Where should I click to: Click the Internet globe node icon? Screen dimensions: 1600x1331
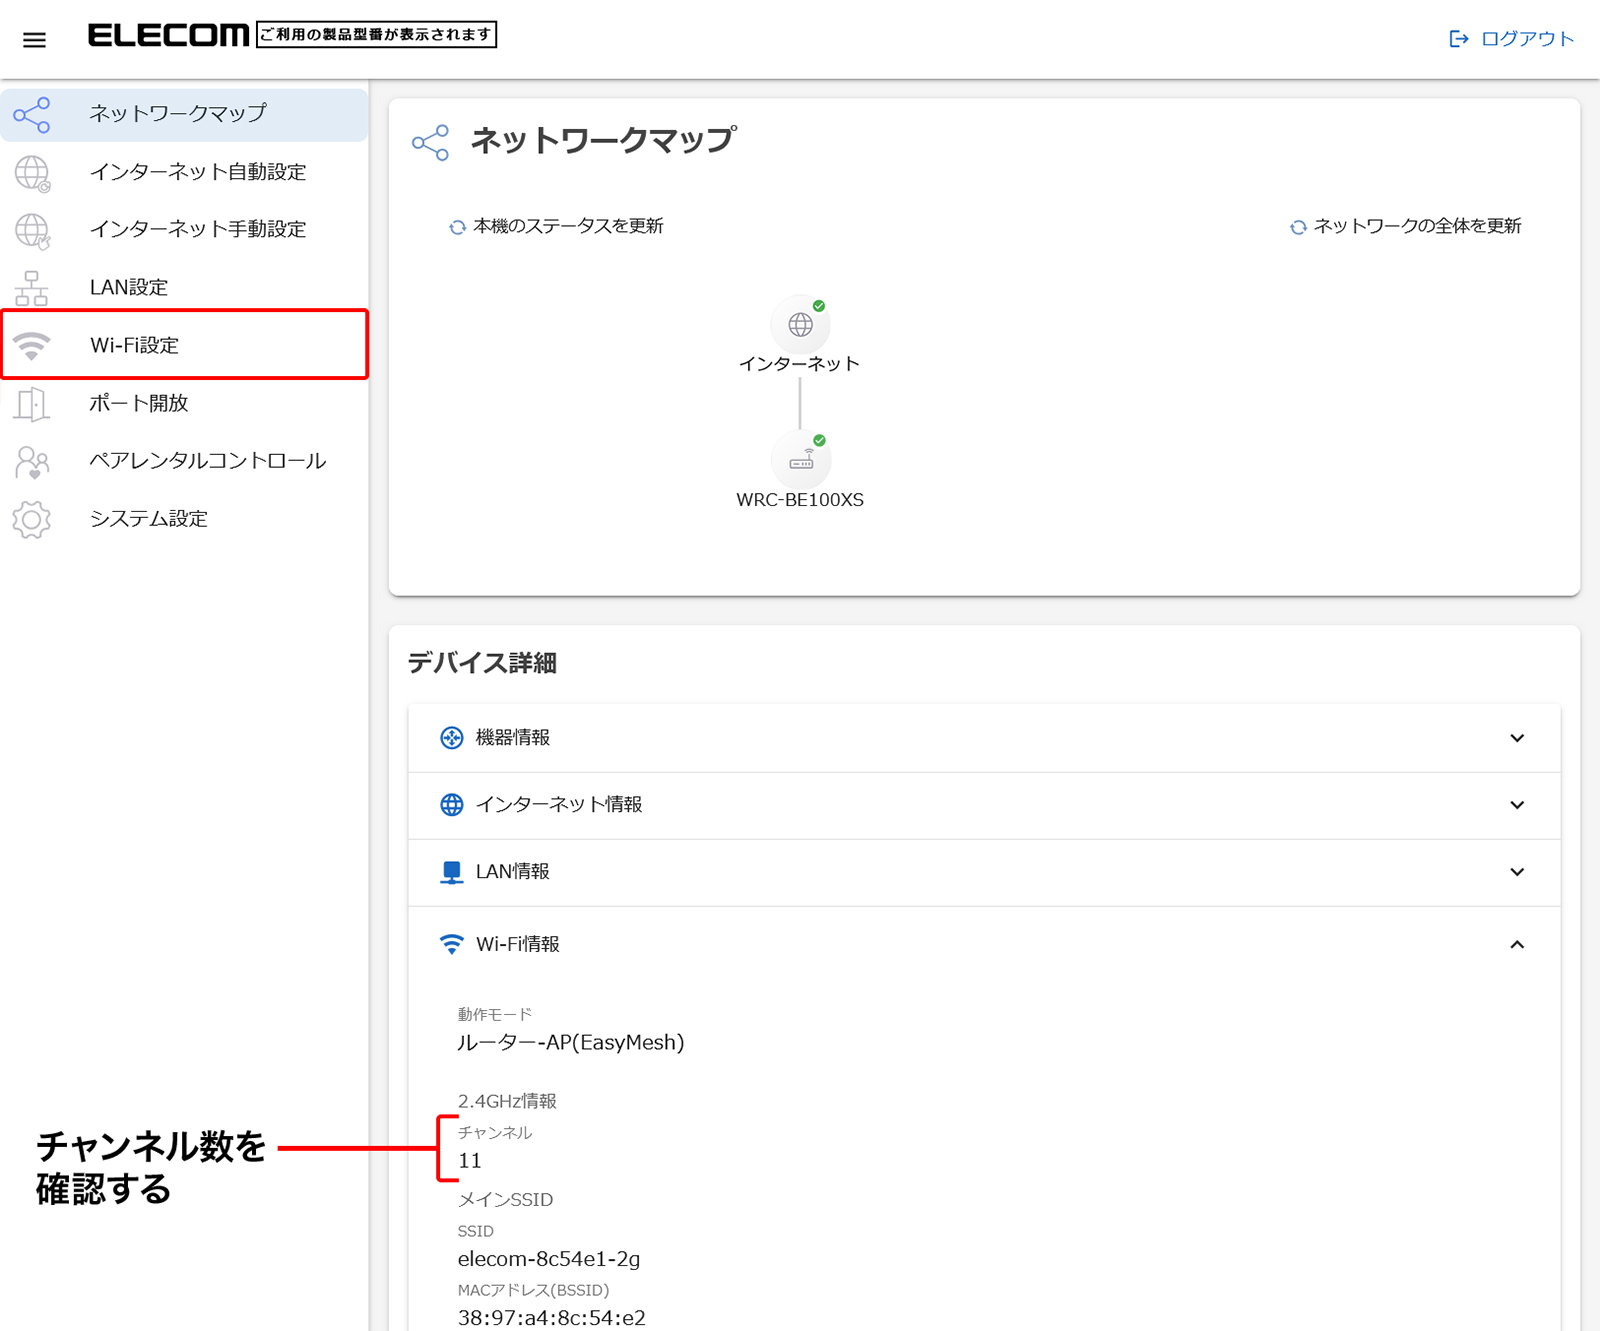(x=800, y=324)
